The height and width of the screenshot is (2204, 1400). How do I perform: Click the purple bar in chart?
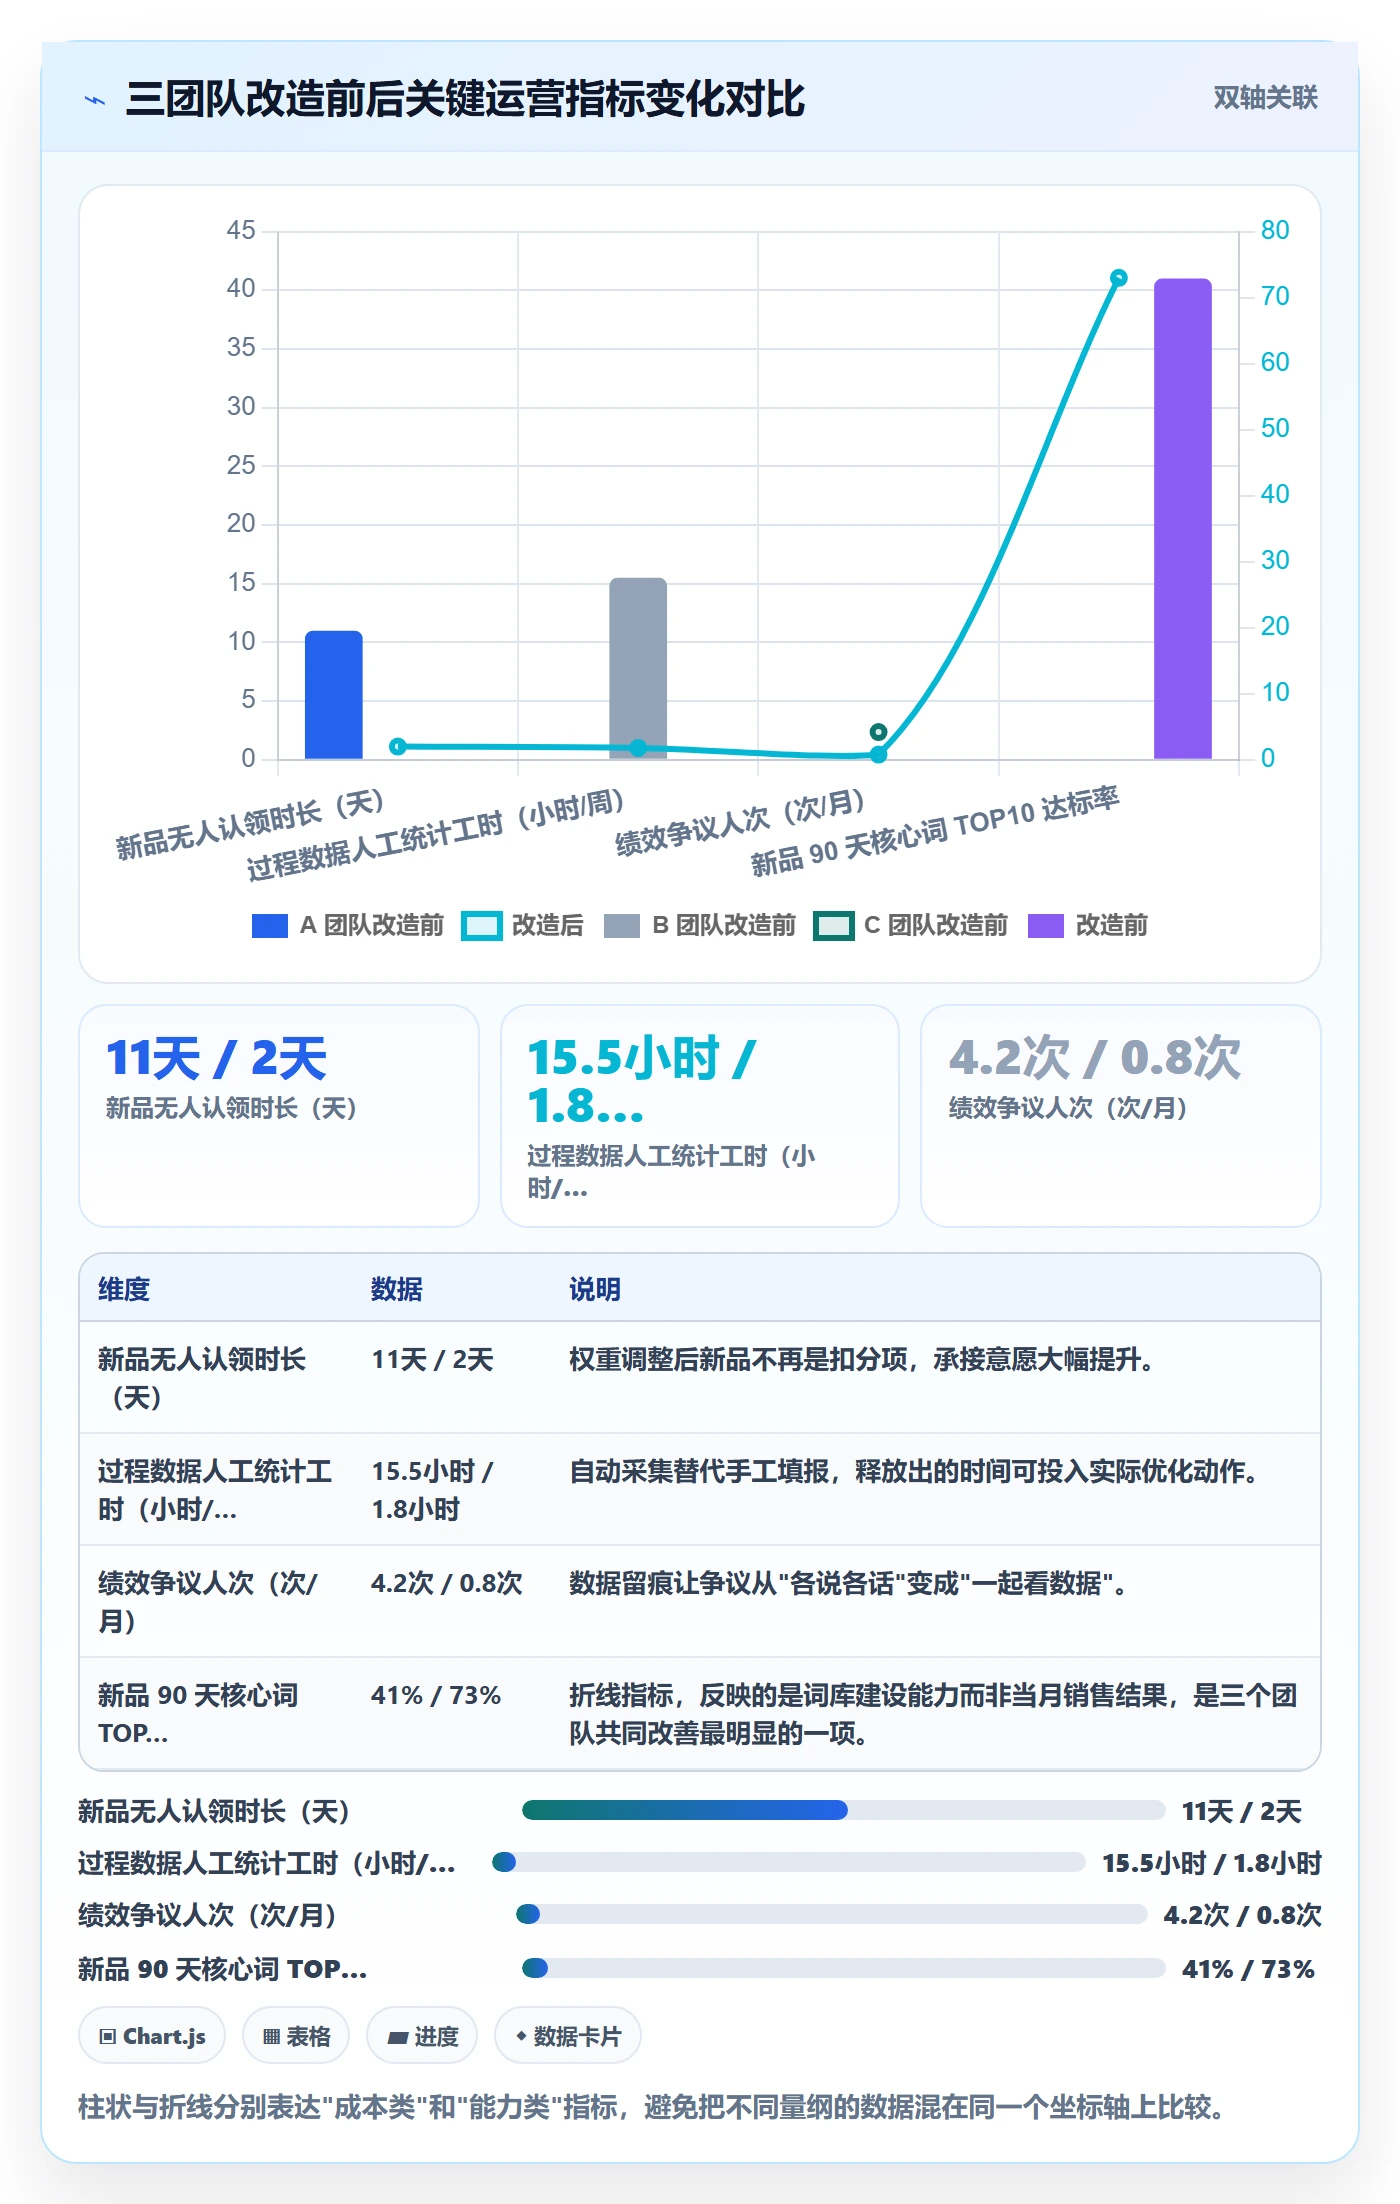(1183, 518)
